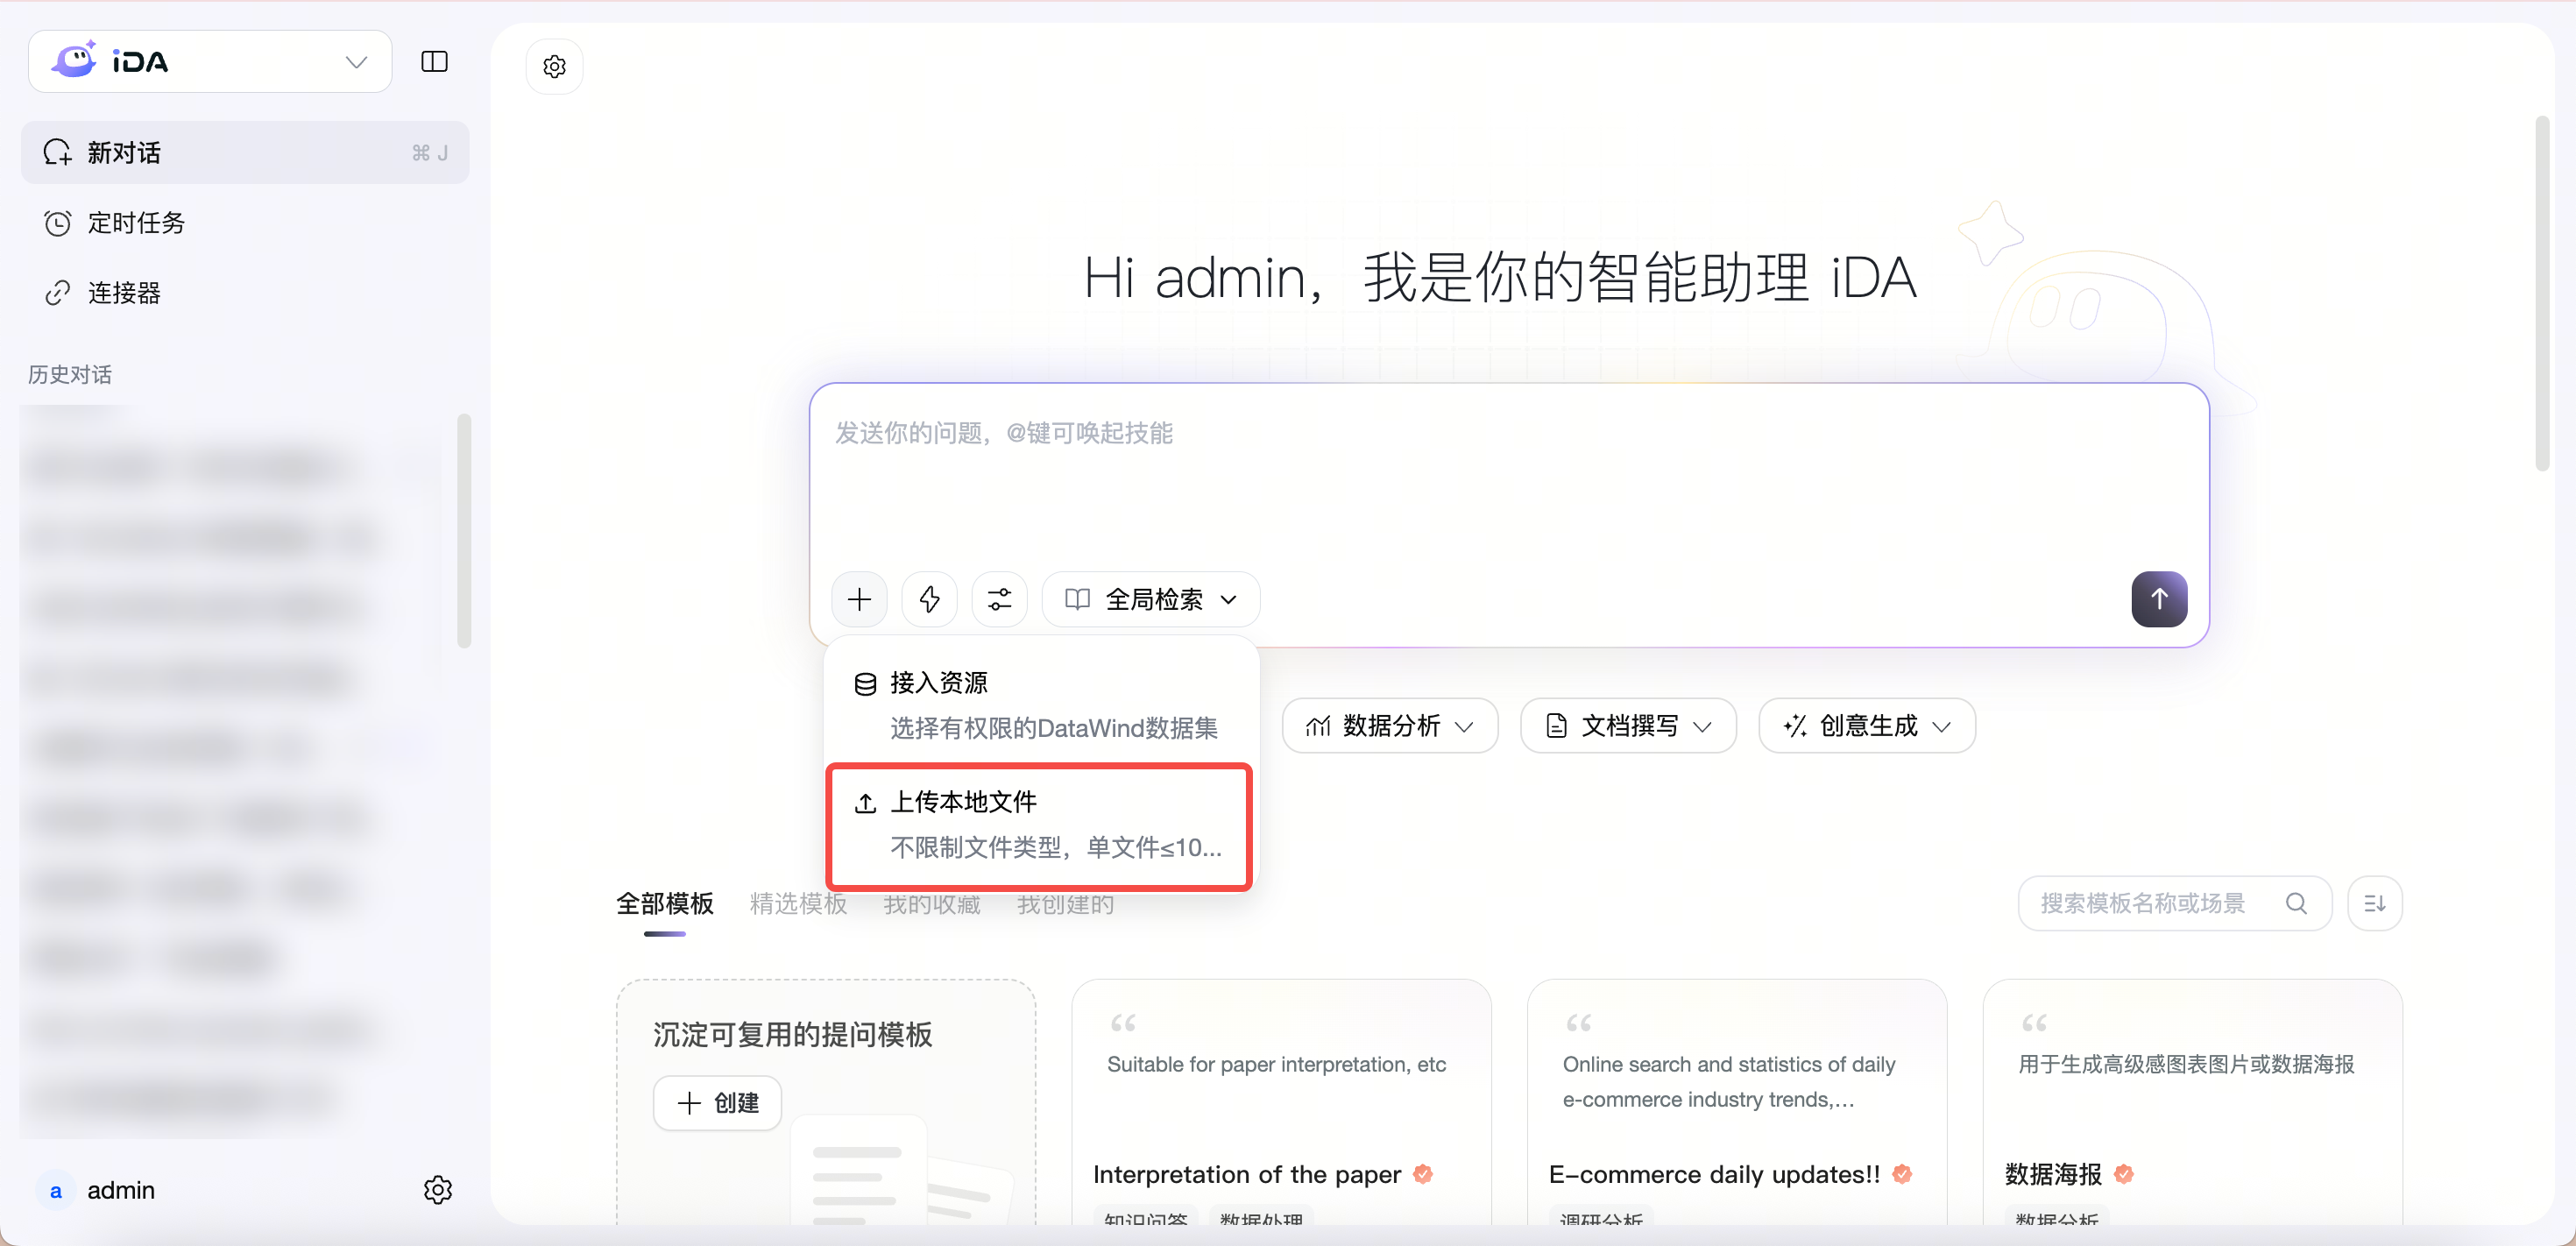Switch to 我的收藏 tab
Image resolution: width=2576 pixels, height=1246 pixels.
pos(931,904)
